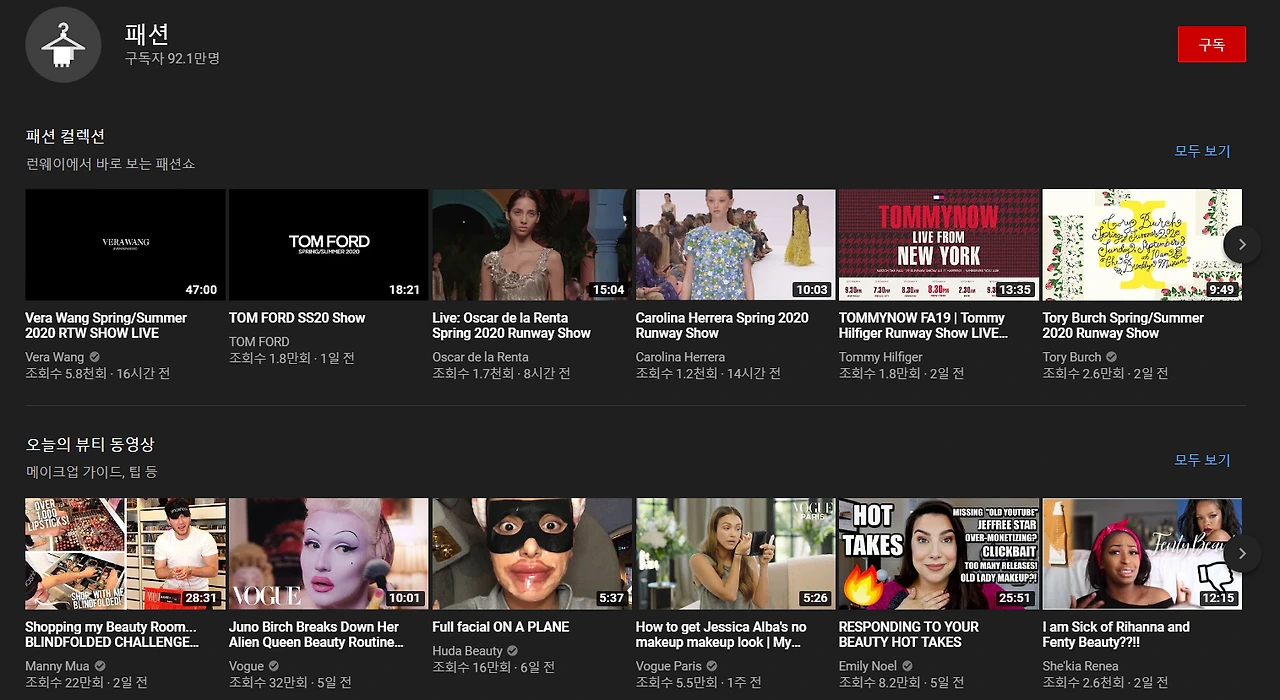Screen dimensions: 1280x700
Task: Go to the Tory Burch channel name
Action: 1072,357
